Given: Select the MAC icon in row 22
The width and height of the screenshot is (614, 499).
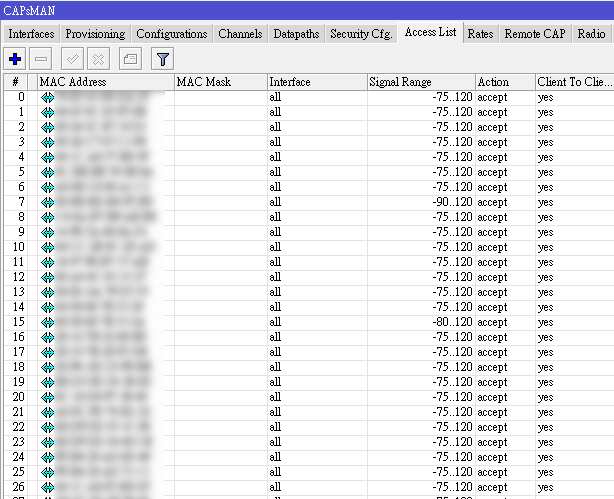Looking at the screenshot, I should [48, 427].
